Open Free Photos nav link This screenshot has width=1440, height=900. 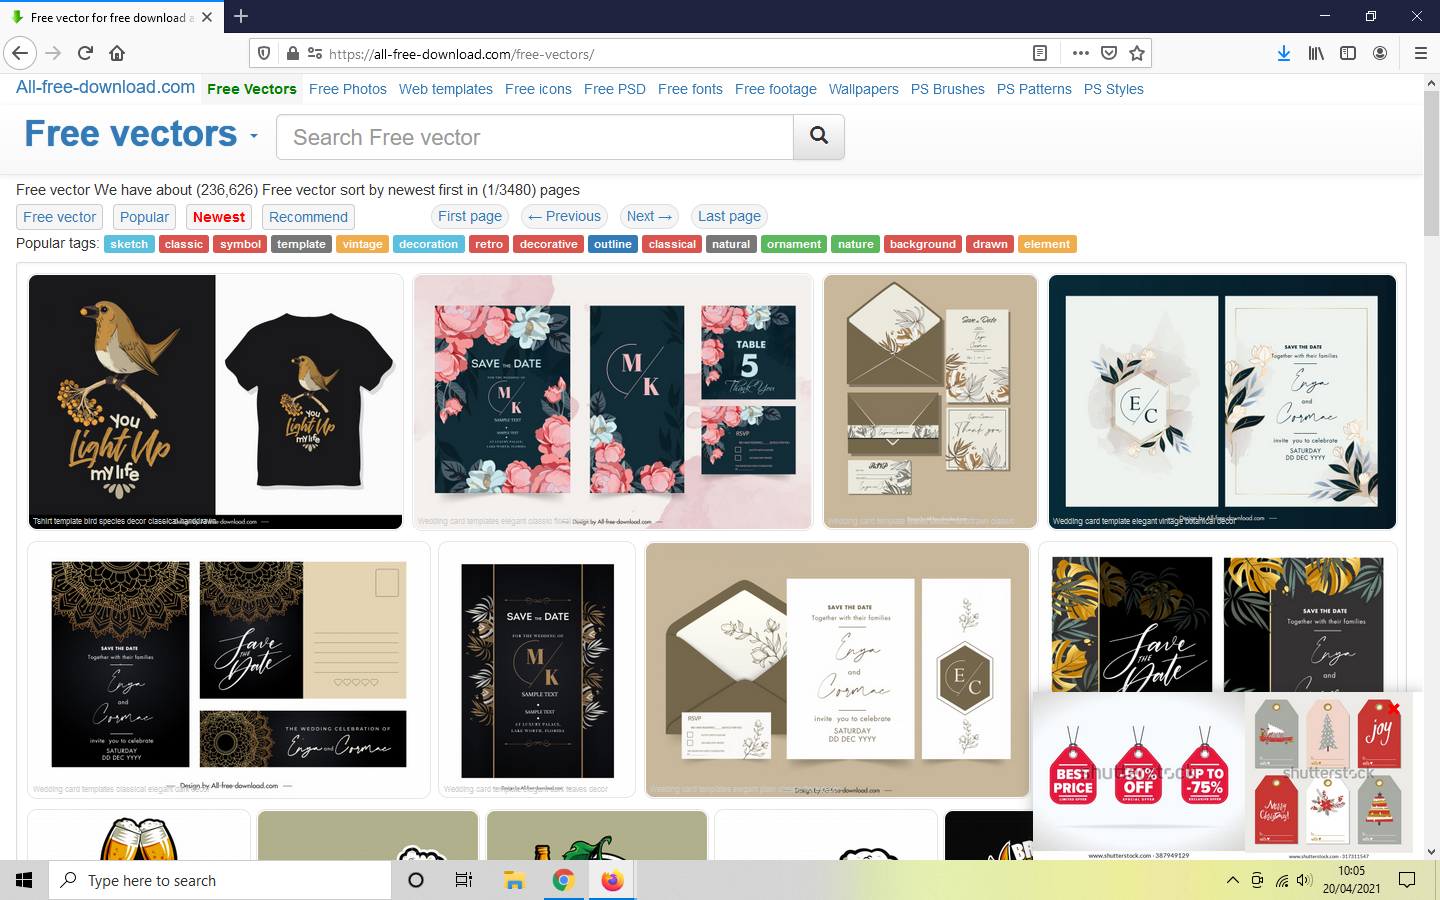point(348,89)
